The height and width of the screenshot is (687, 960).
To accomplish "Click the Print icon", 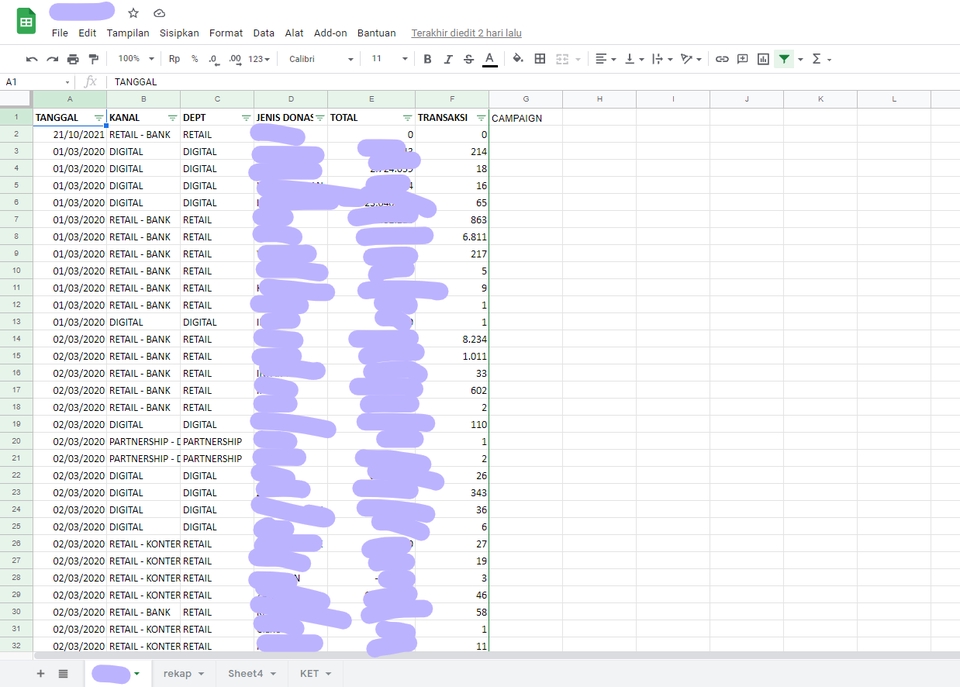I will pos(73,59).
